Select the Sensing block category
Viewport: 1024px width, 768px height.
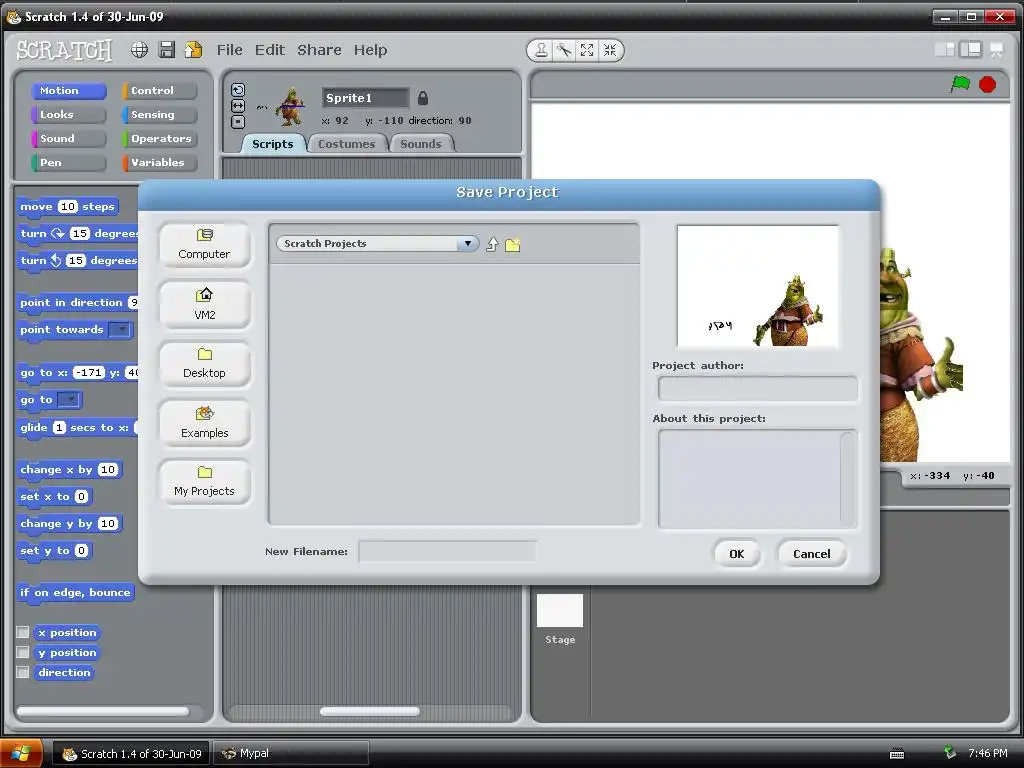pos(159,114)
